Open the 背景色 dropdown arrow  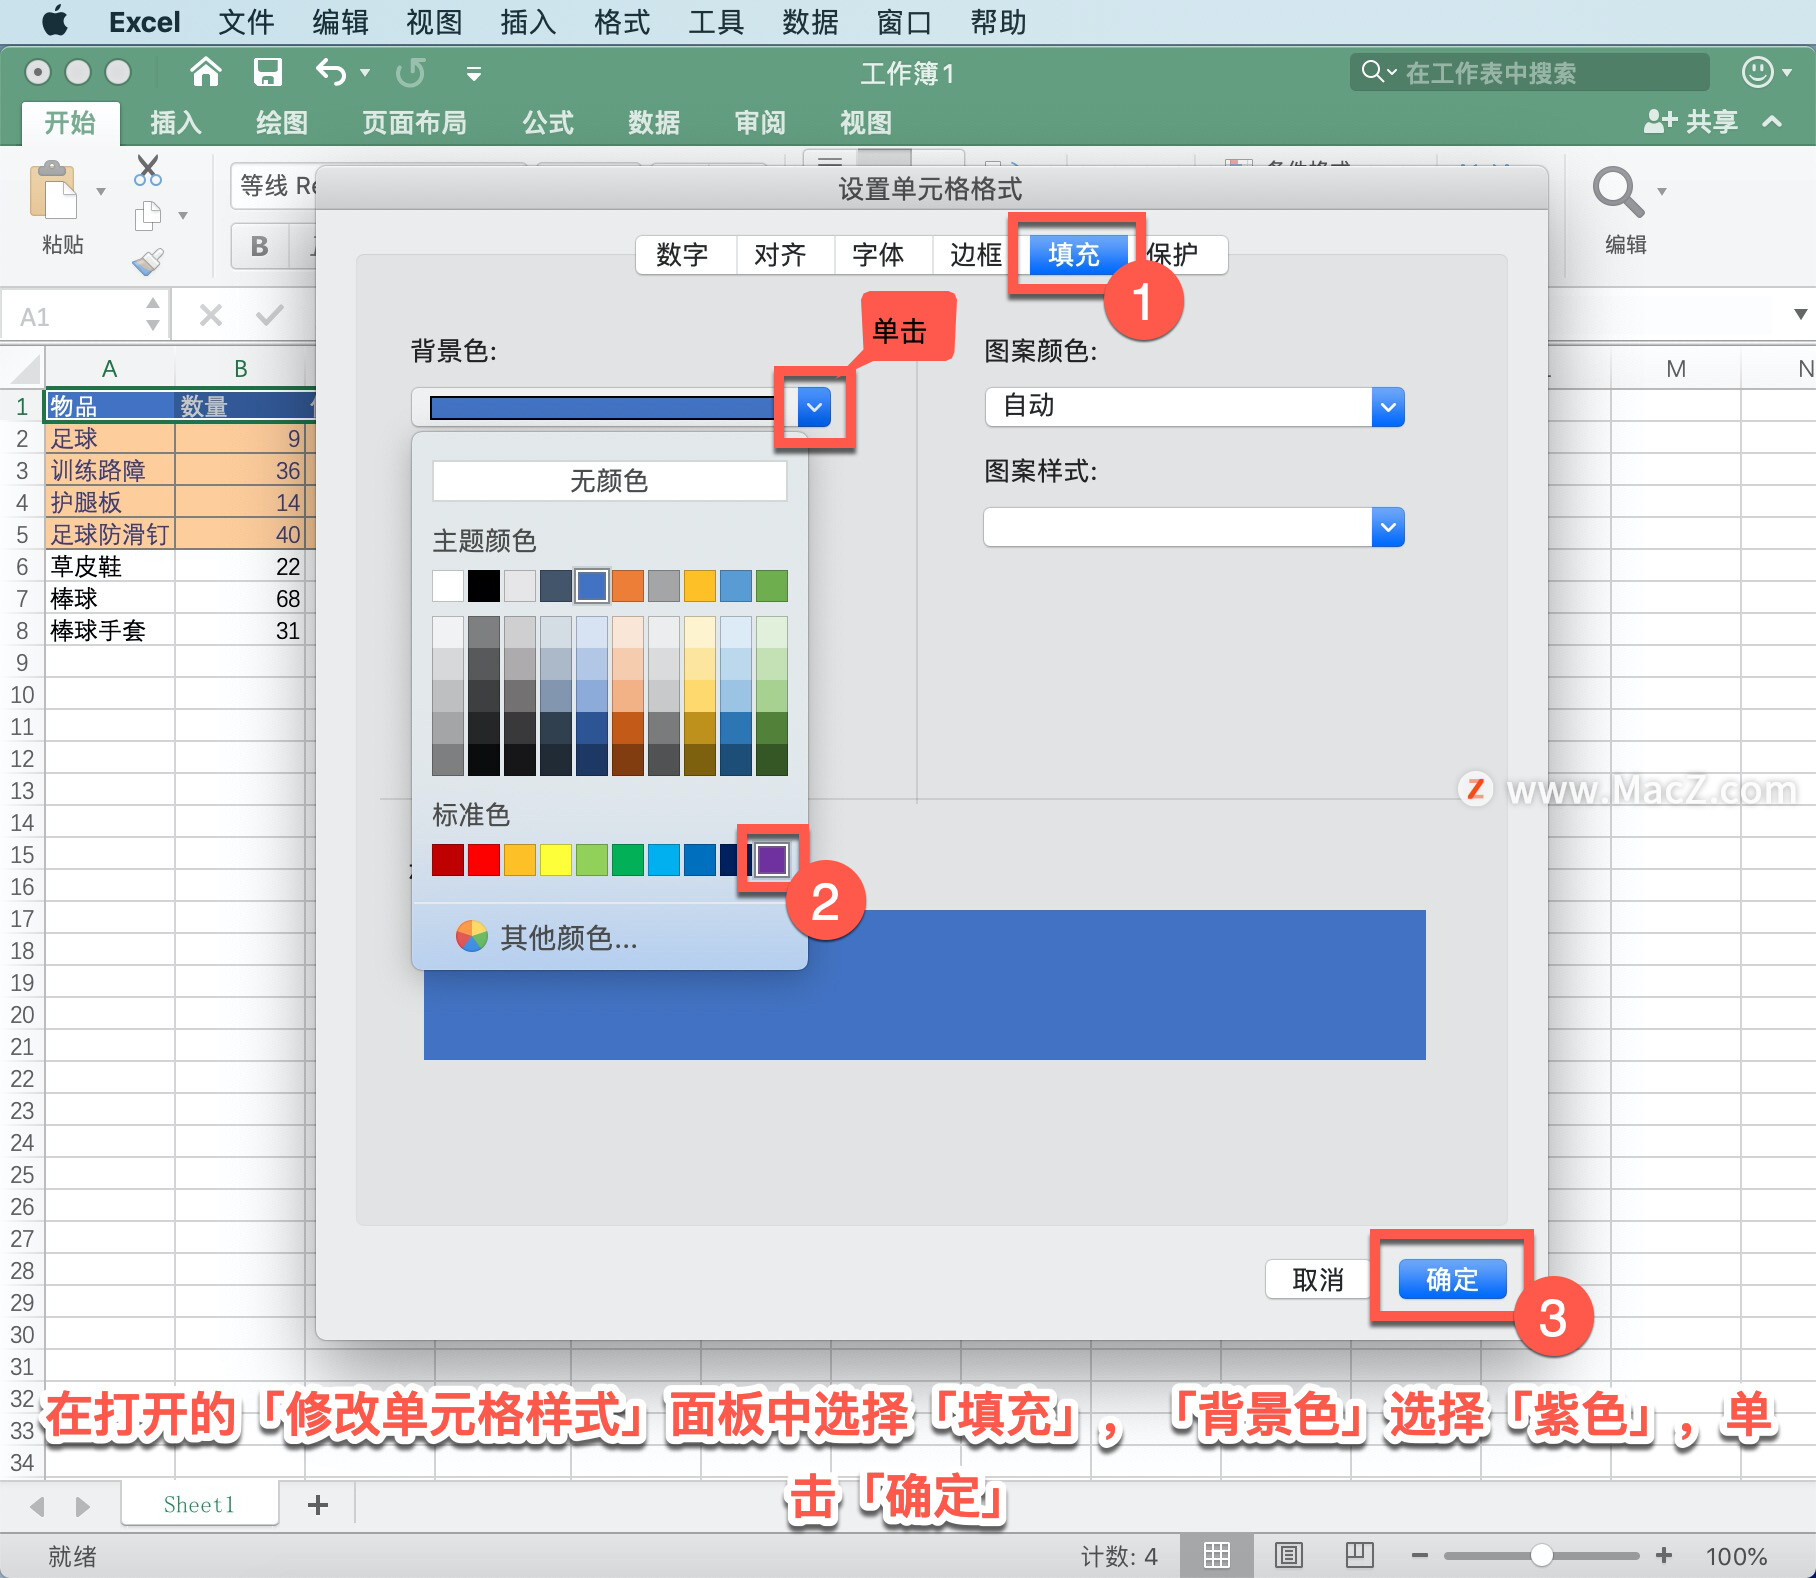pos(815,407)
